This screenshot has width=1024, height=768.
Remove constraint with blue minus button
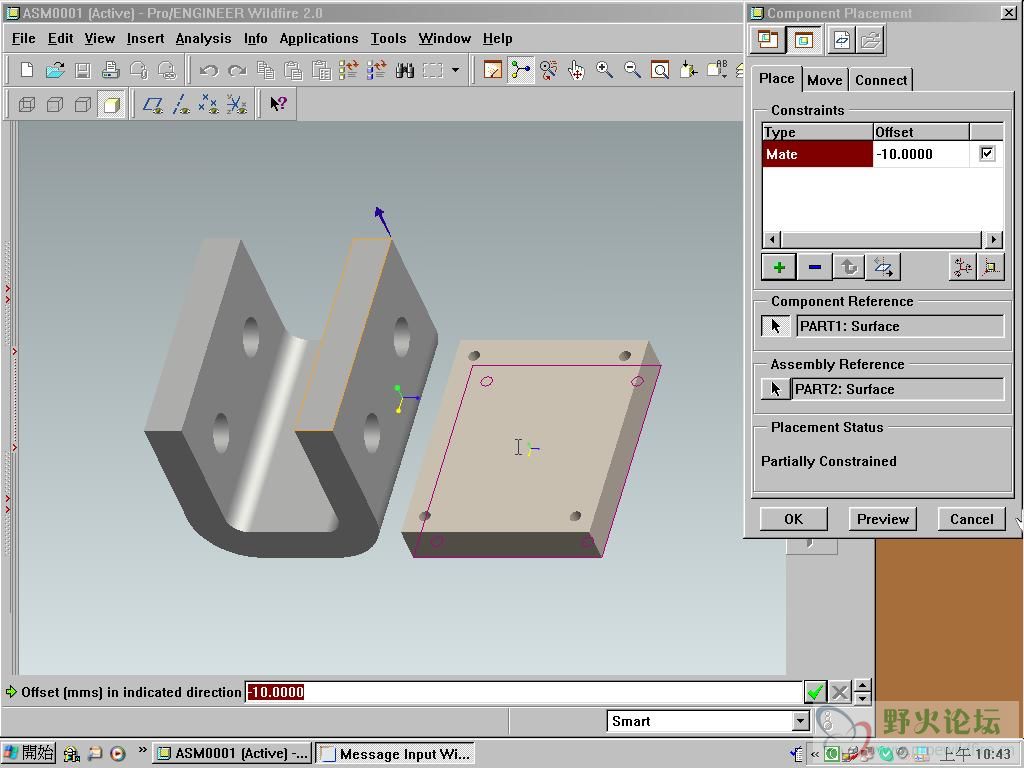[814, 267]
